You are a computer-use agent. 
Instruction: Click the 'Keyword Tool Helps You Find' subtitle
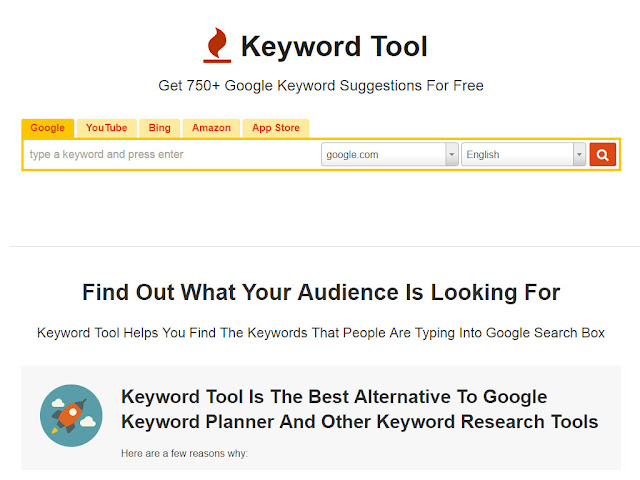pos(321,333)
